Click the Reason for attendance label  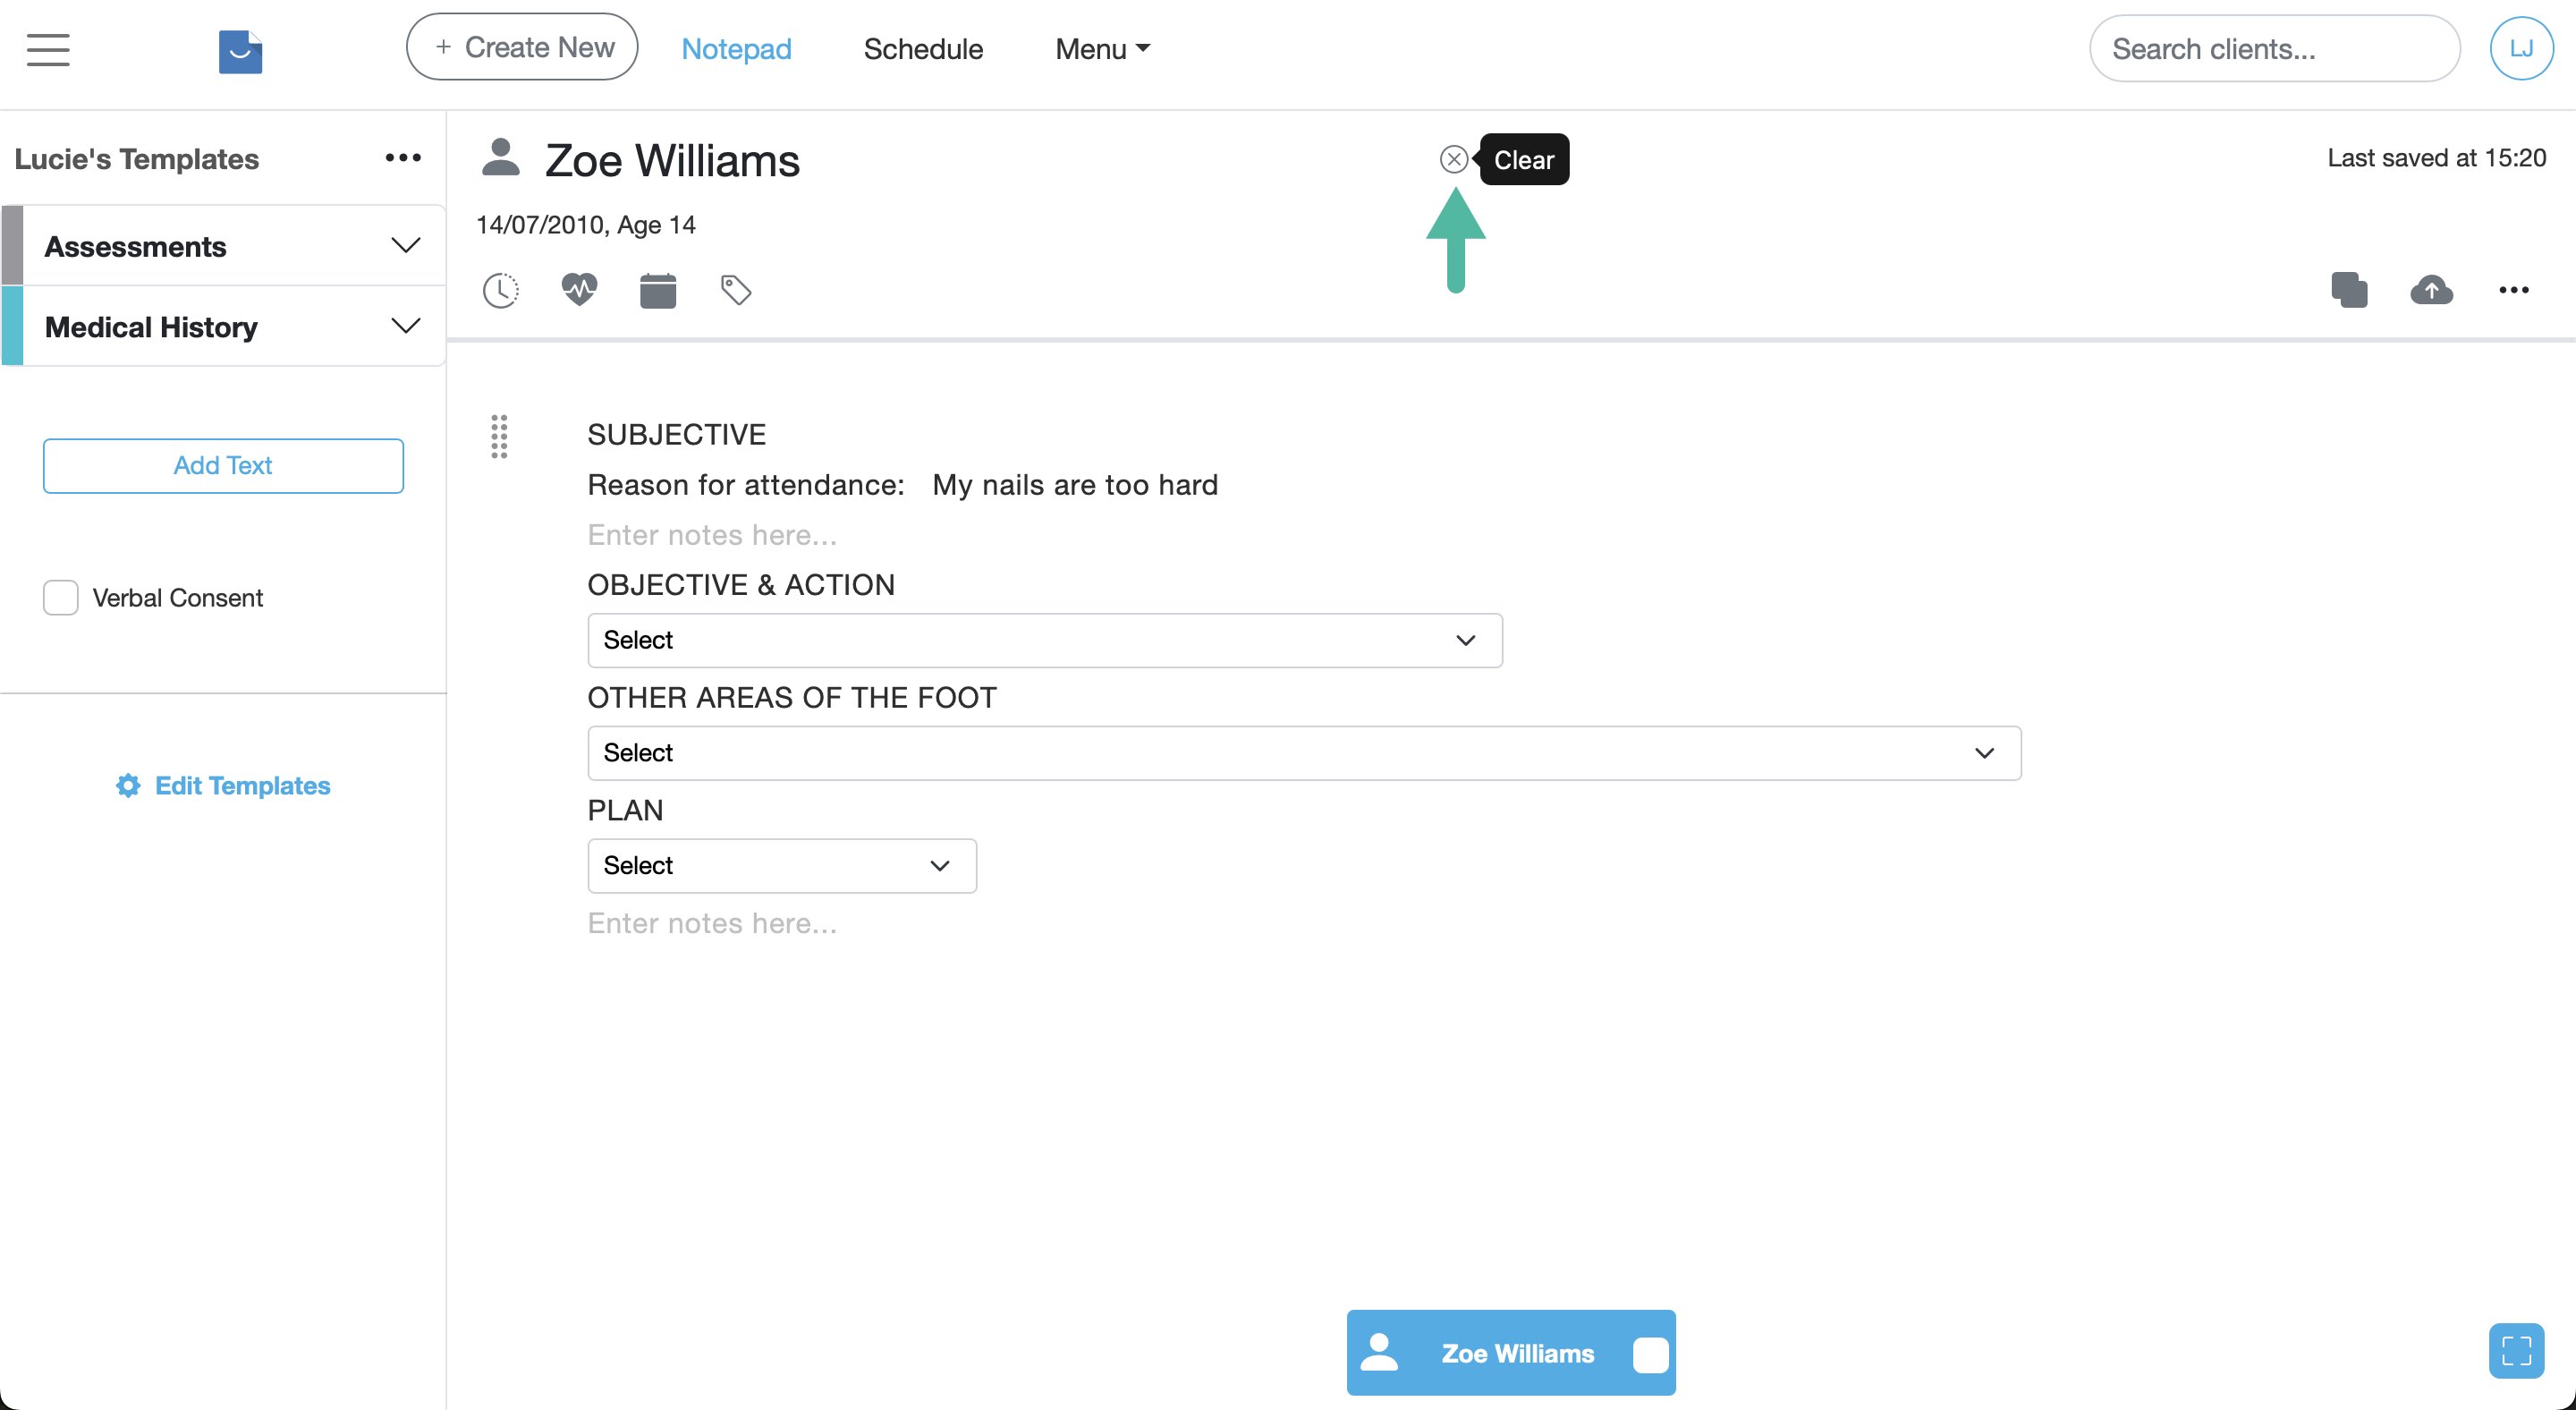coord(746,485)
